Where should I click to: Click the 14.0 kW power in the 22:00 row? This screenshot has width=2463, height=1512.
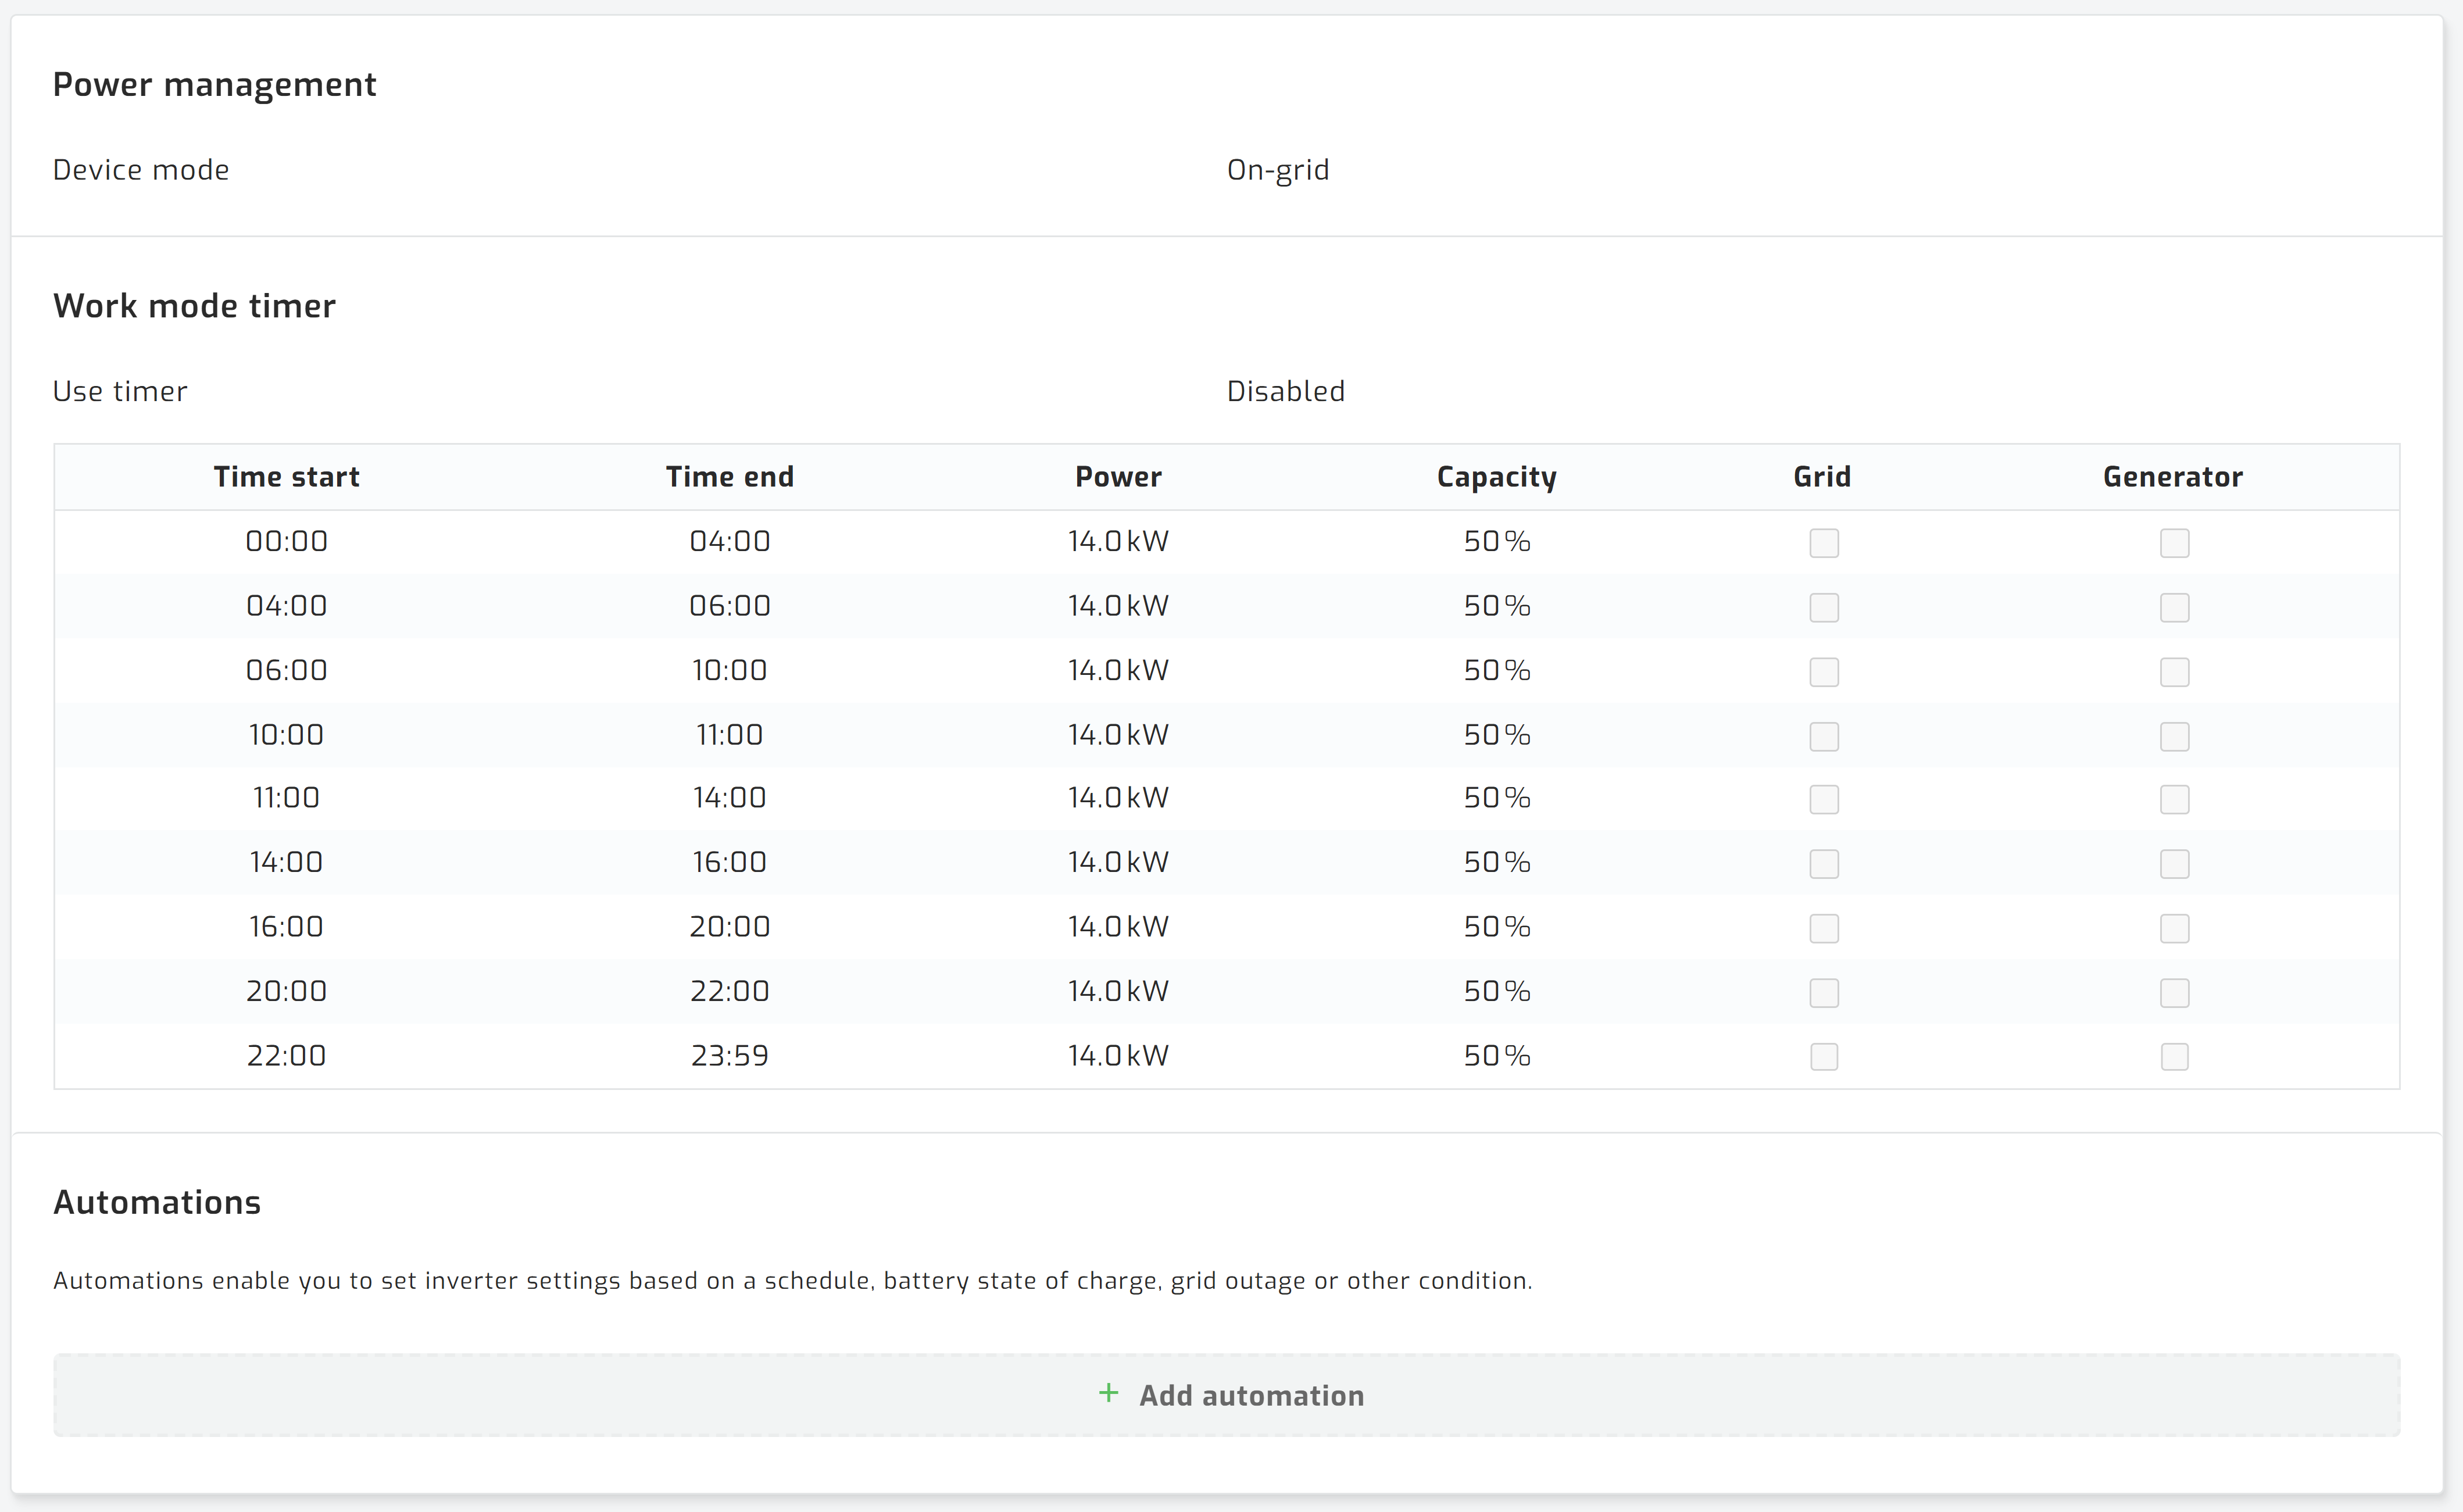(x=1118, y=1056)
